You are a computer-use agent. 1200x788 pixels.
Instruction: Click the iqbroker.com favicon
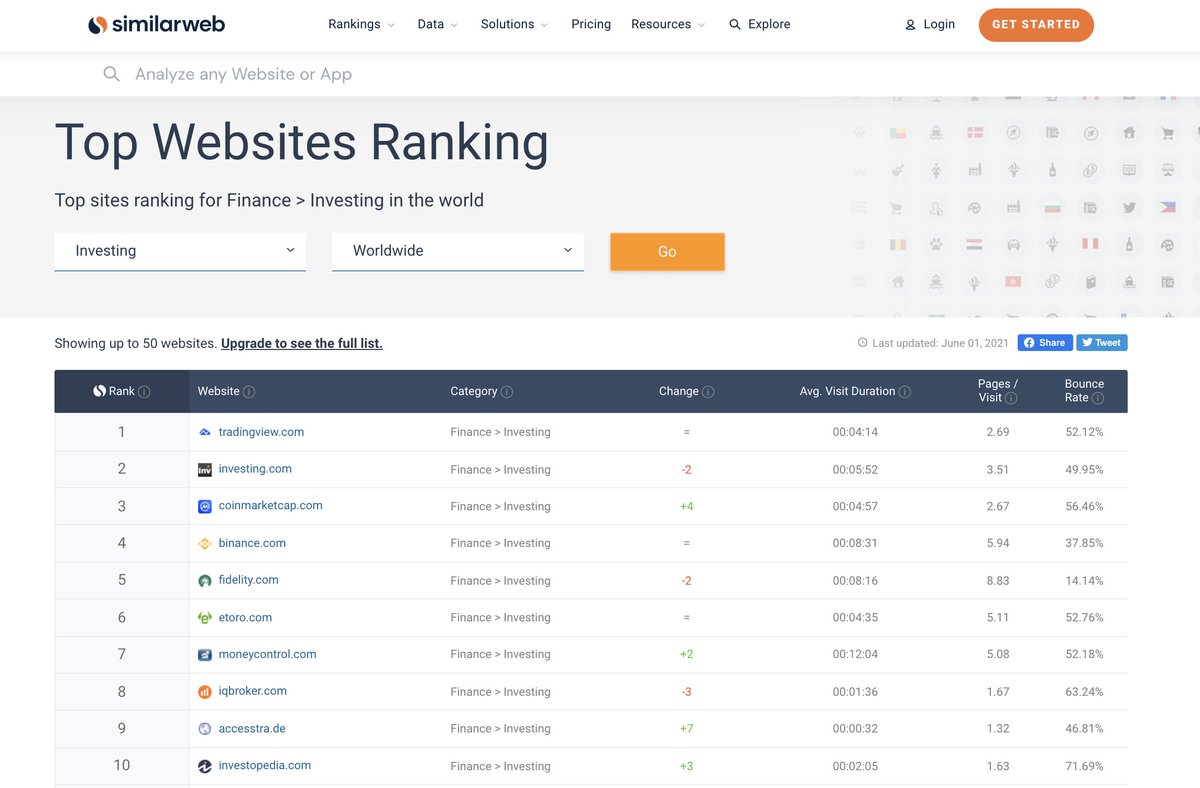pos(205,692)
